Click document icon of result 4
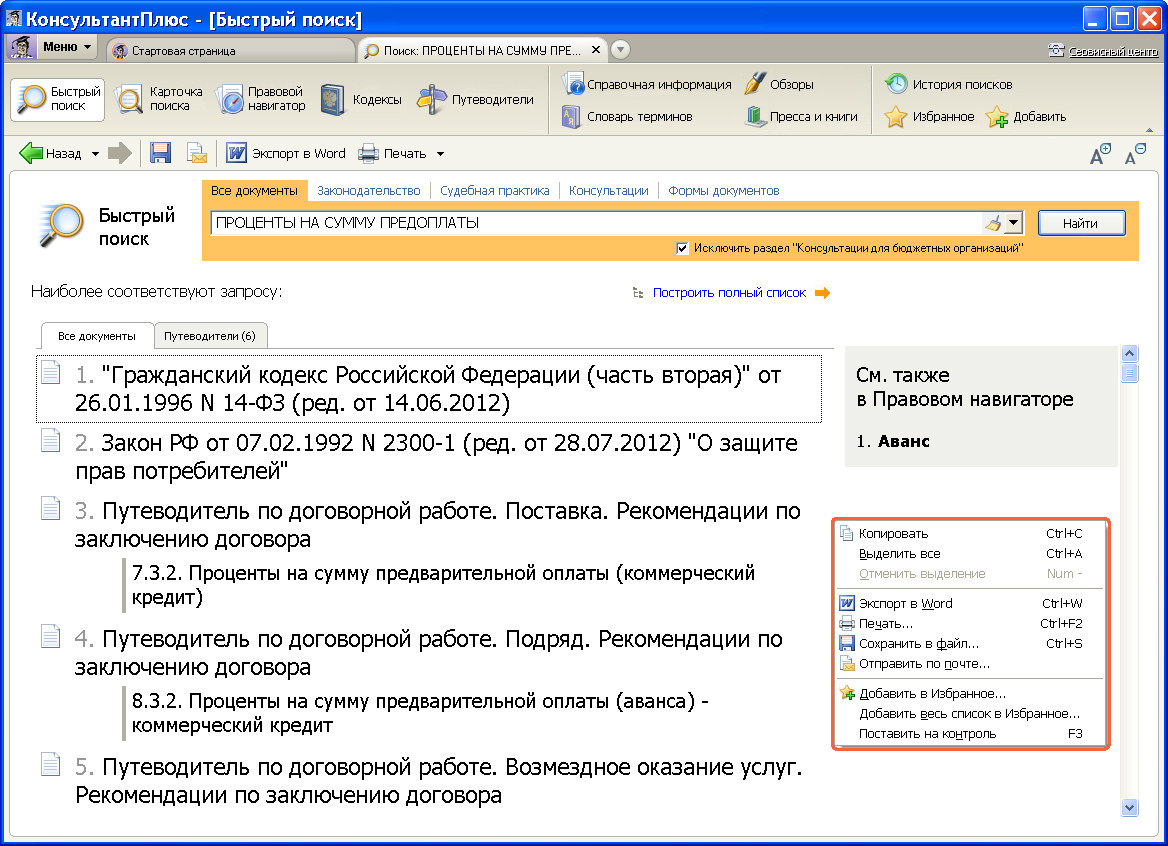Viewport: 1168px width, 846px height. (51, 637)
